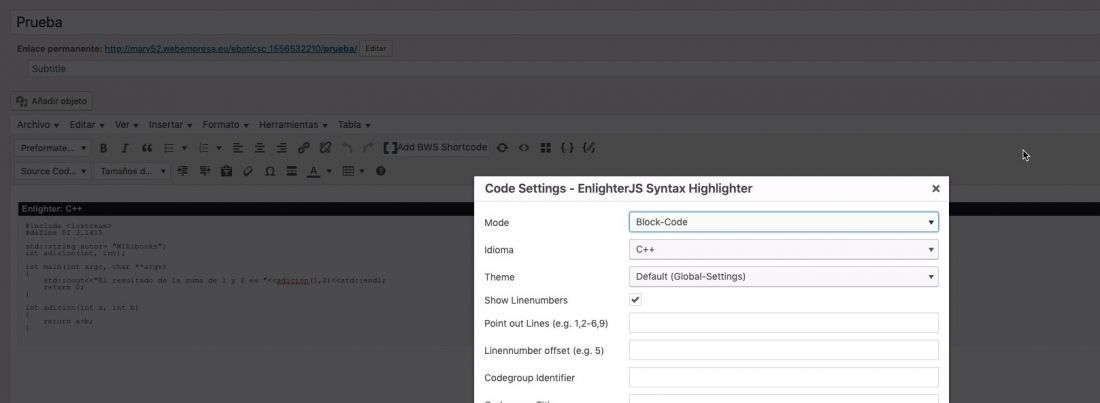Image resolution: width=1100 pixels, height=403 pixels.
Task: Increase indent in editor
Action: tap(205, 171)
